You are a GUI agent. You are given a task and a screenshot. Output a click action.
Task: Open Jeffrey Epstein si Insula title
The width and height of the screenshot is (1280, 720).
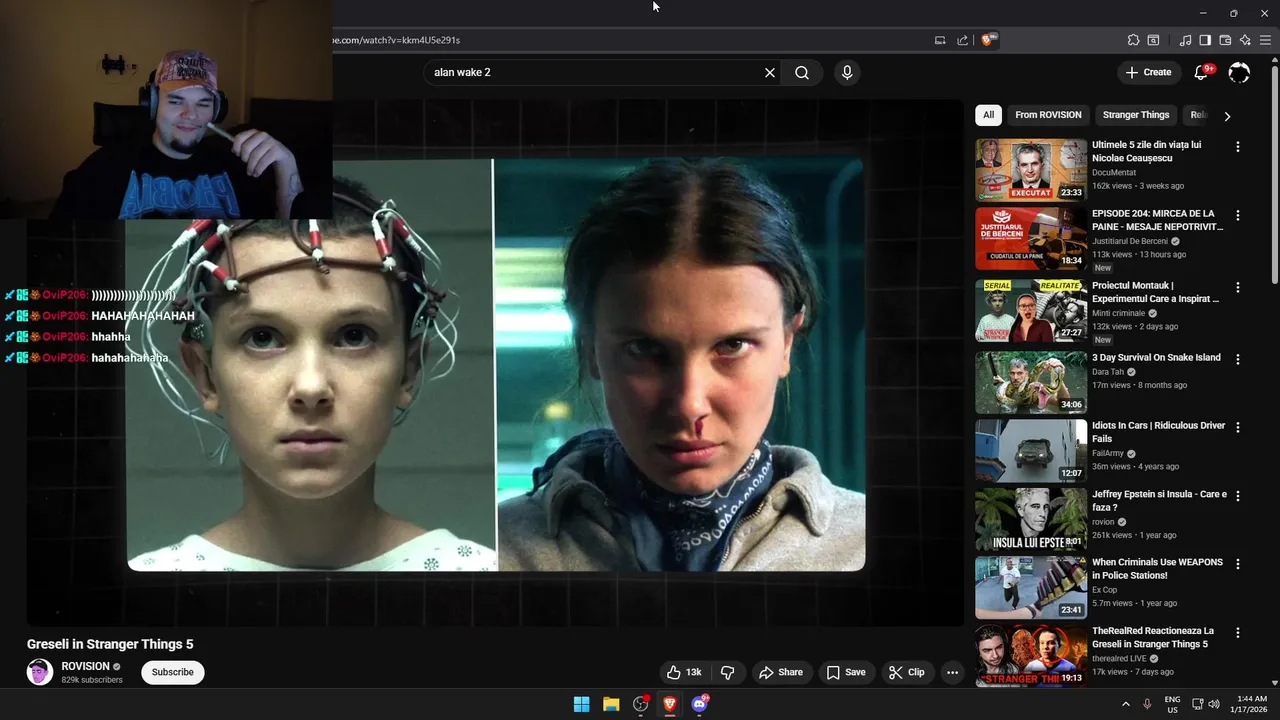click(1159, 501)
